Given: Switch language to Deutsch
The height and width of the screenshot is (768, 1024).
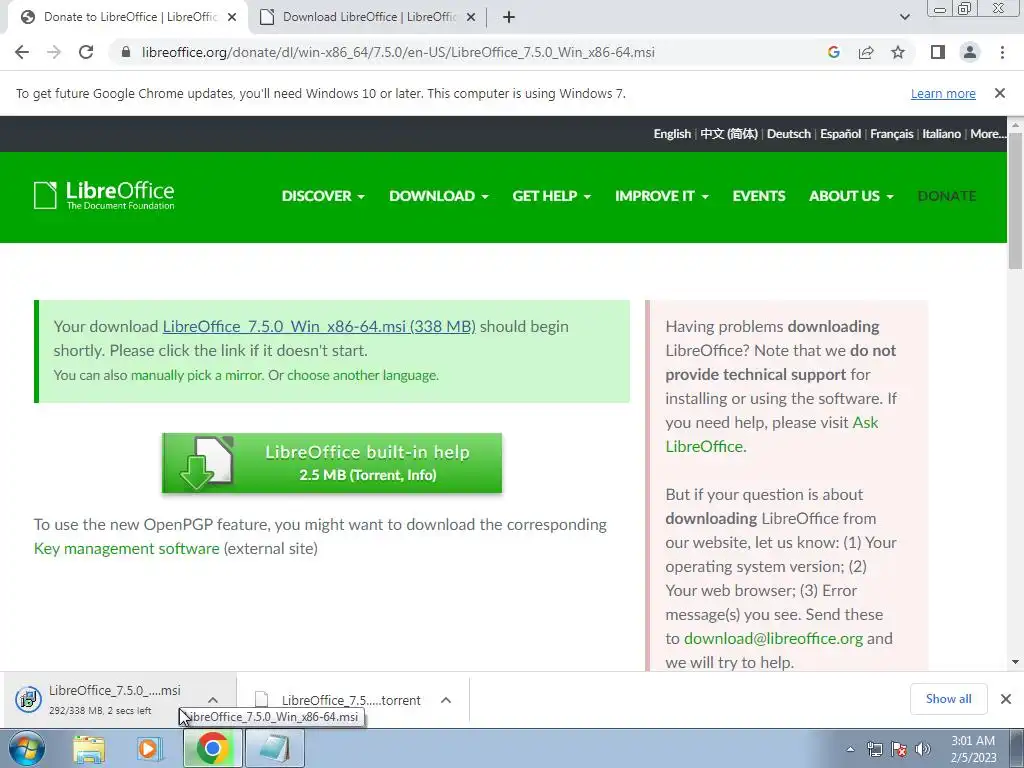Looking at the screenshot, I should click(x=788, y=134).
